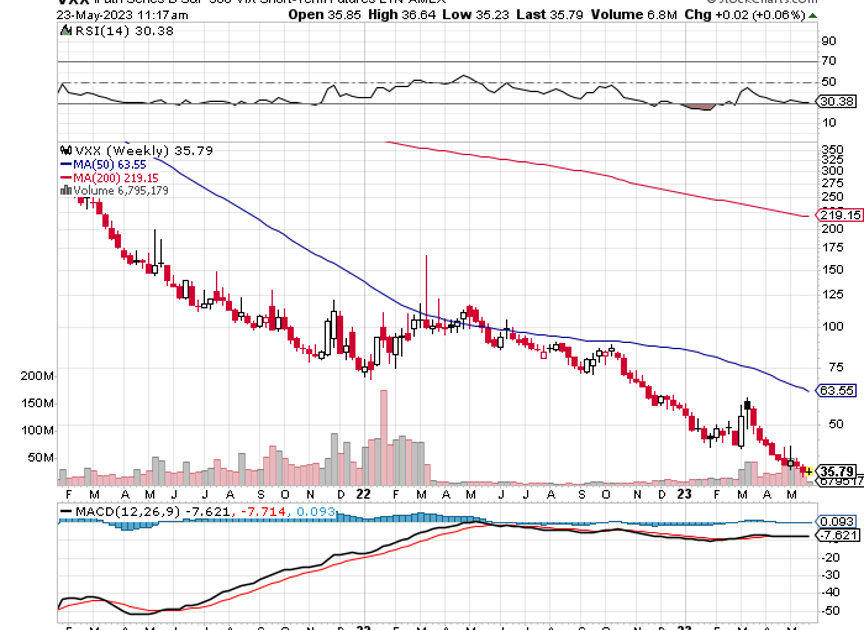864x630 pixels.
Task: Click the red -7.714 signal value
Action: pyautogui.click(x=262, y=511)
